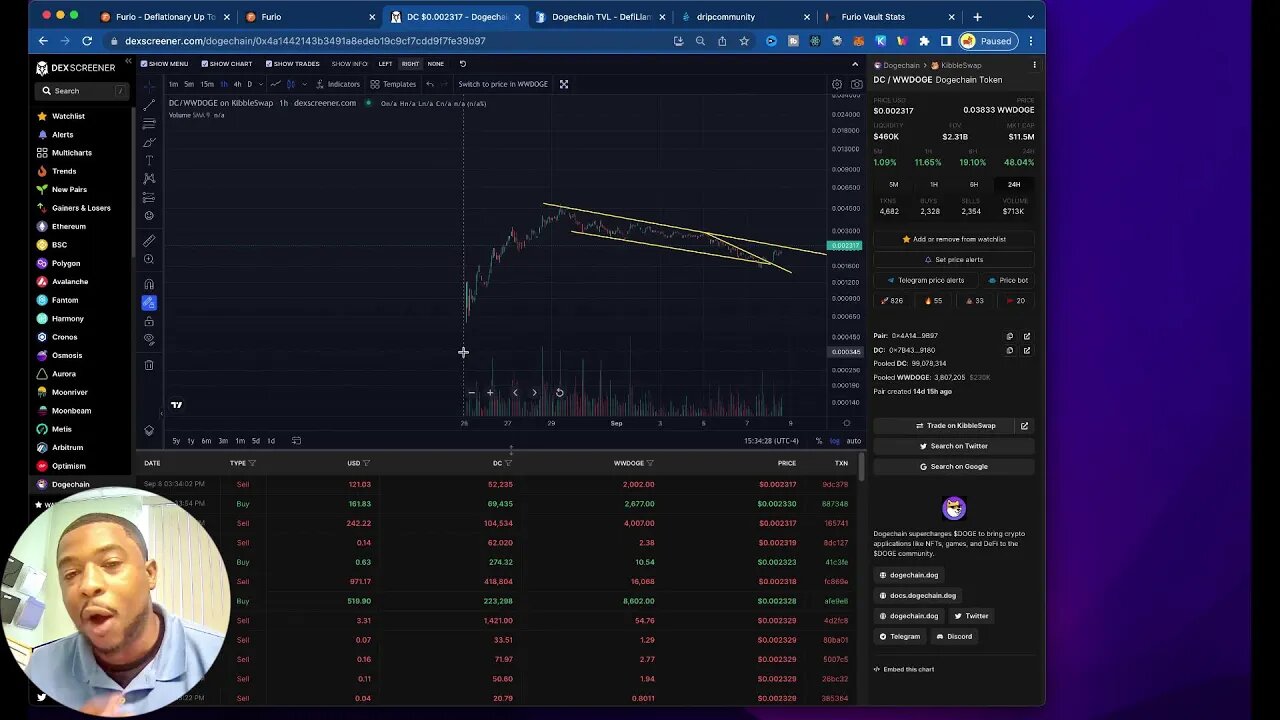Open the candle style dropdown

click(304, 84)
